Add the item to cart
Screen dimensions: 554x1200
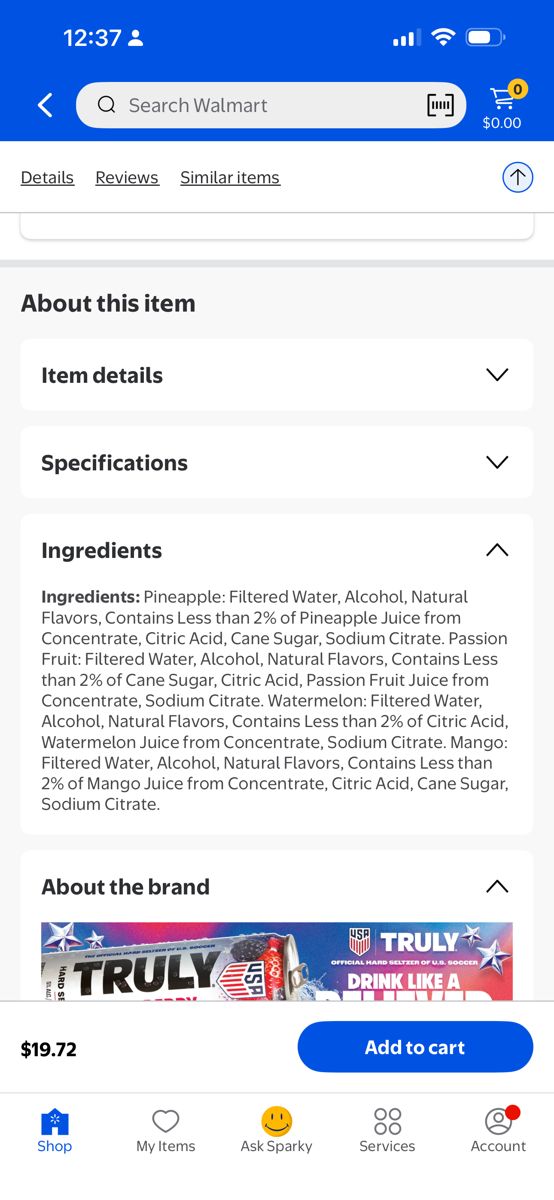(415, 1047)
